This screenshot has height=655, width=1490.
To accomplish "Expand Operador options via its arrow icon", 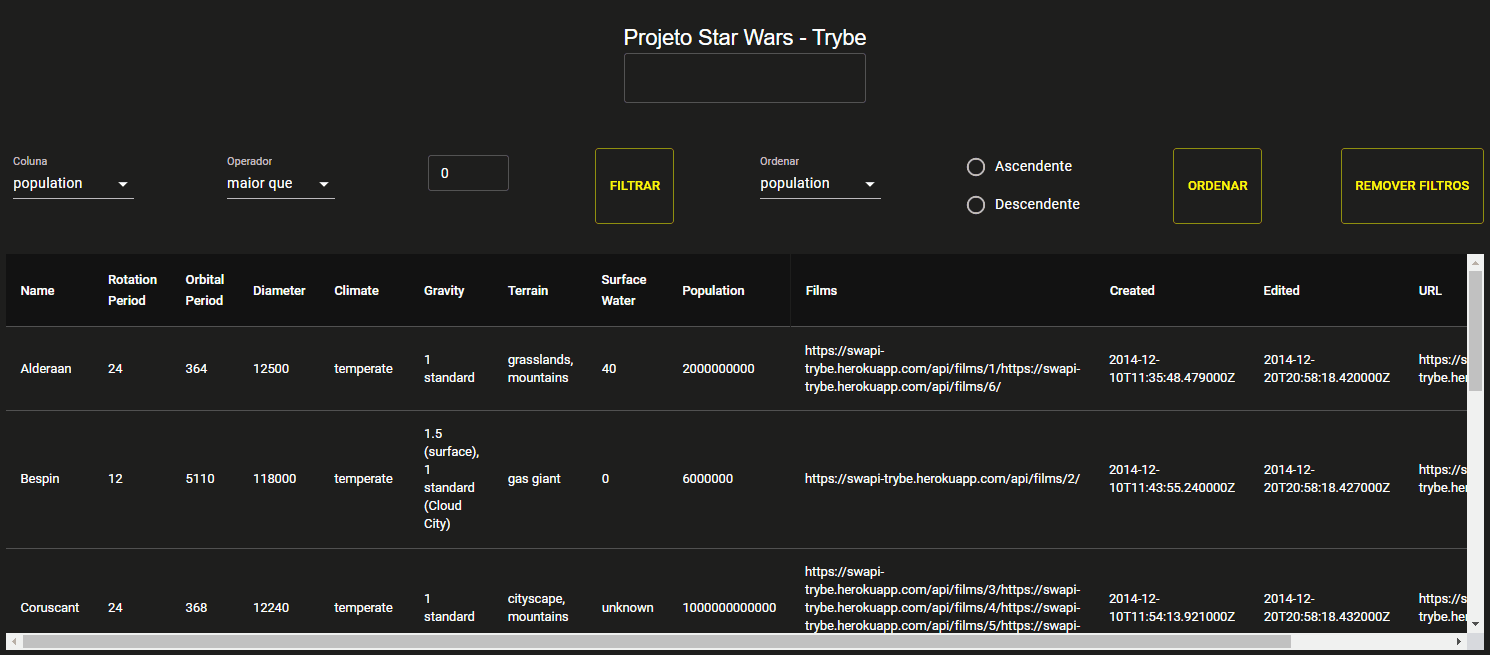I will click(x=324, y=184).
